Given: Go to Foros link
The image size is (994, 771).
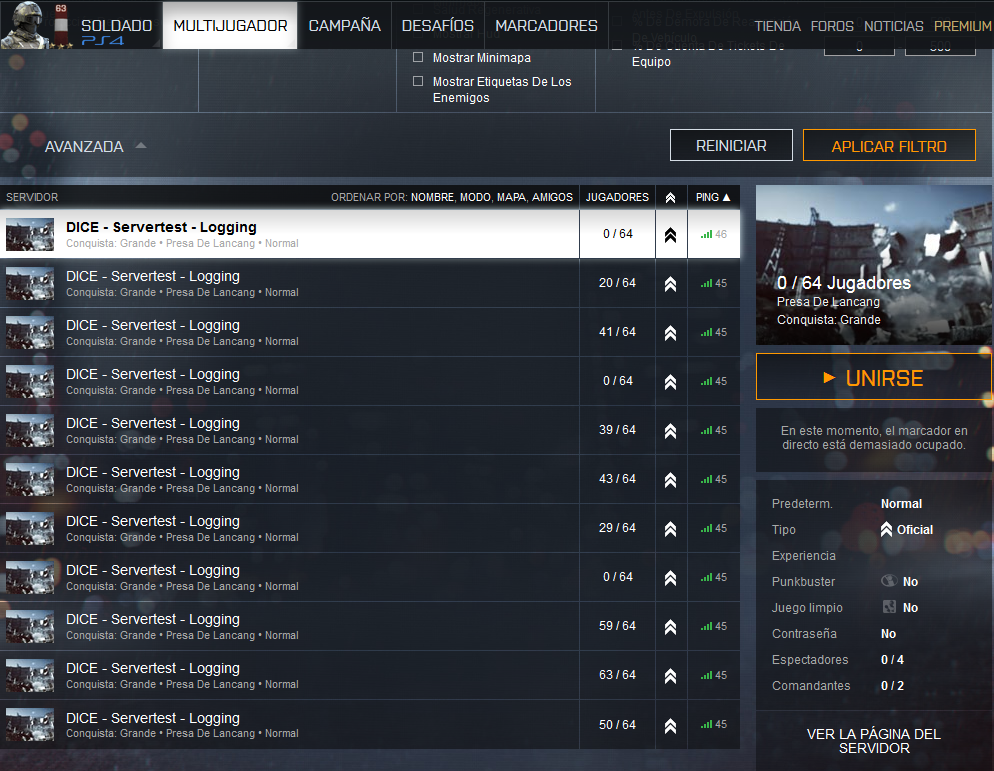Looking at the screenshot, I should click(832, 26).
